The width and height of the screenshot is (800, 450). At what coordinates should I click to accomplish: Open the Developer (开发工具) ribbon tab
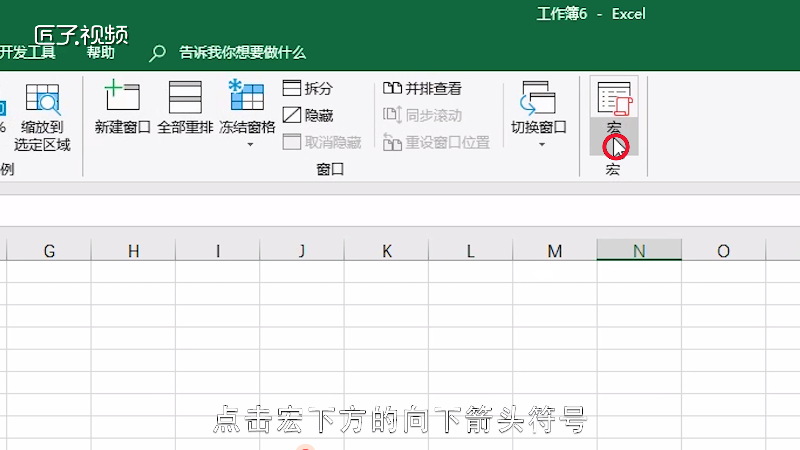click(28, 52)
